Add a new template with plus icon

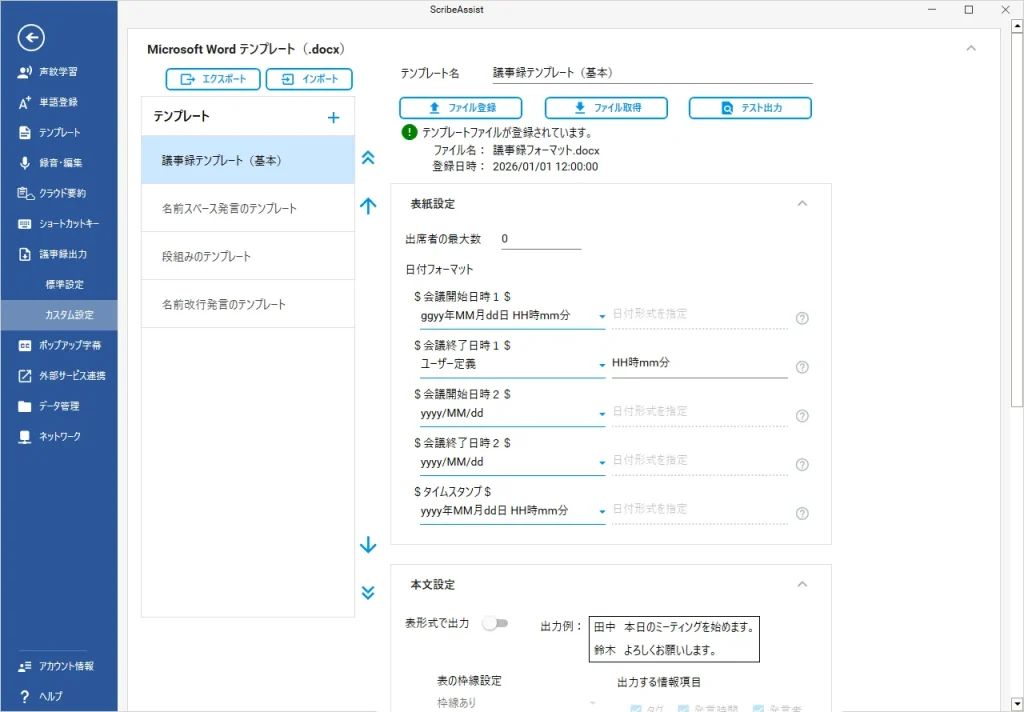(x=334, y=118)
